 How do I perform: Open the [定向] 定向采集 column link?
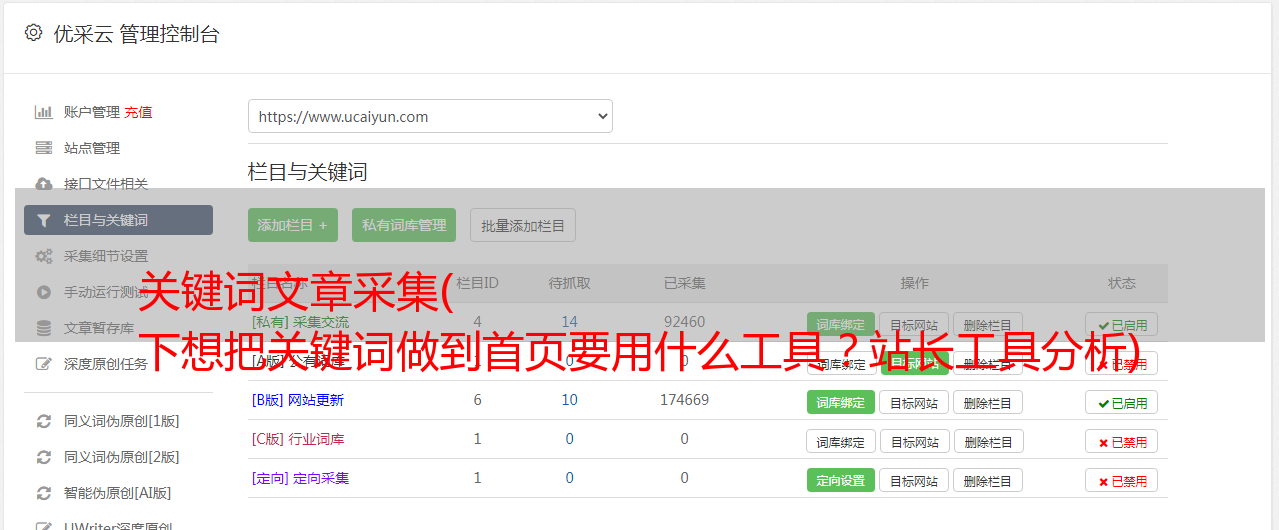[x=300, y=478]
